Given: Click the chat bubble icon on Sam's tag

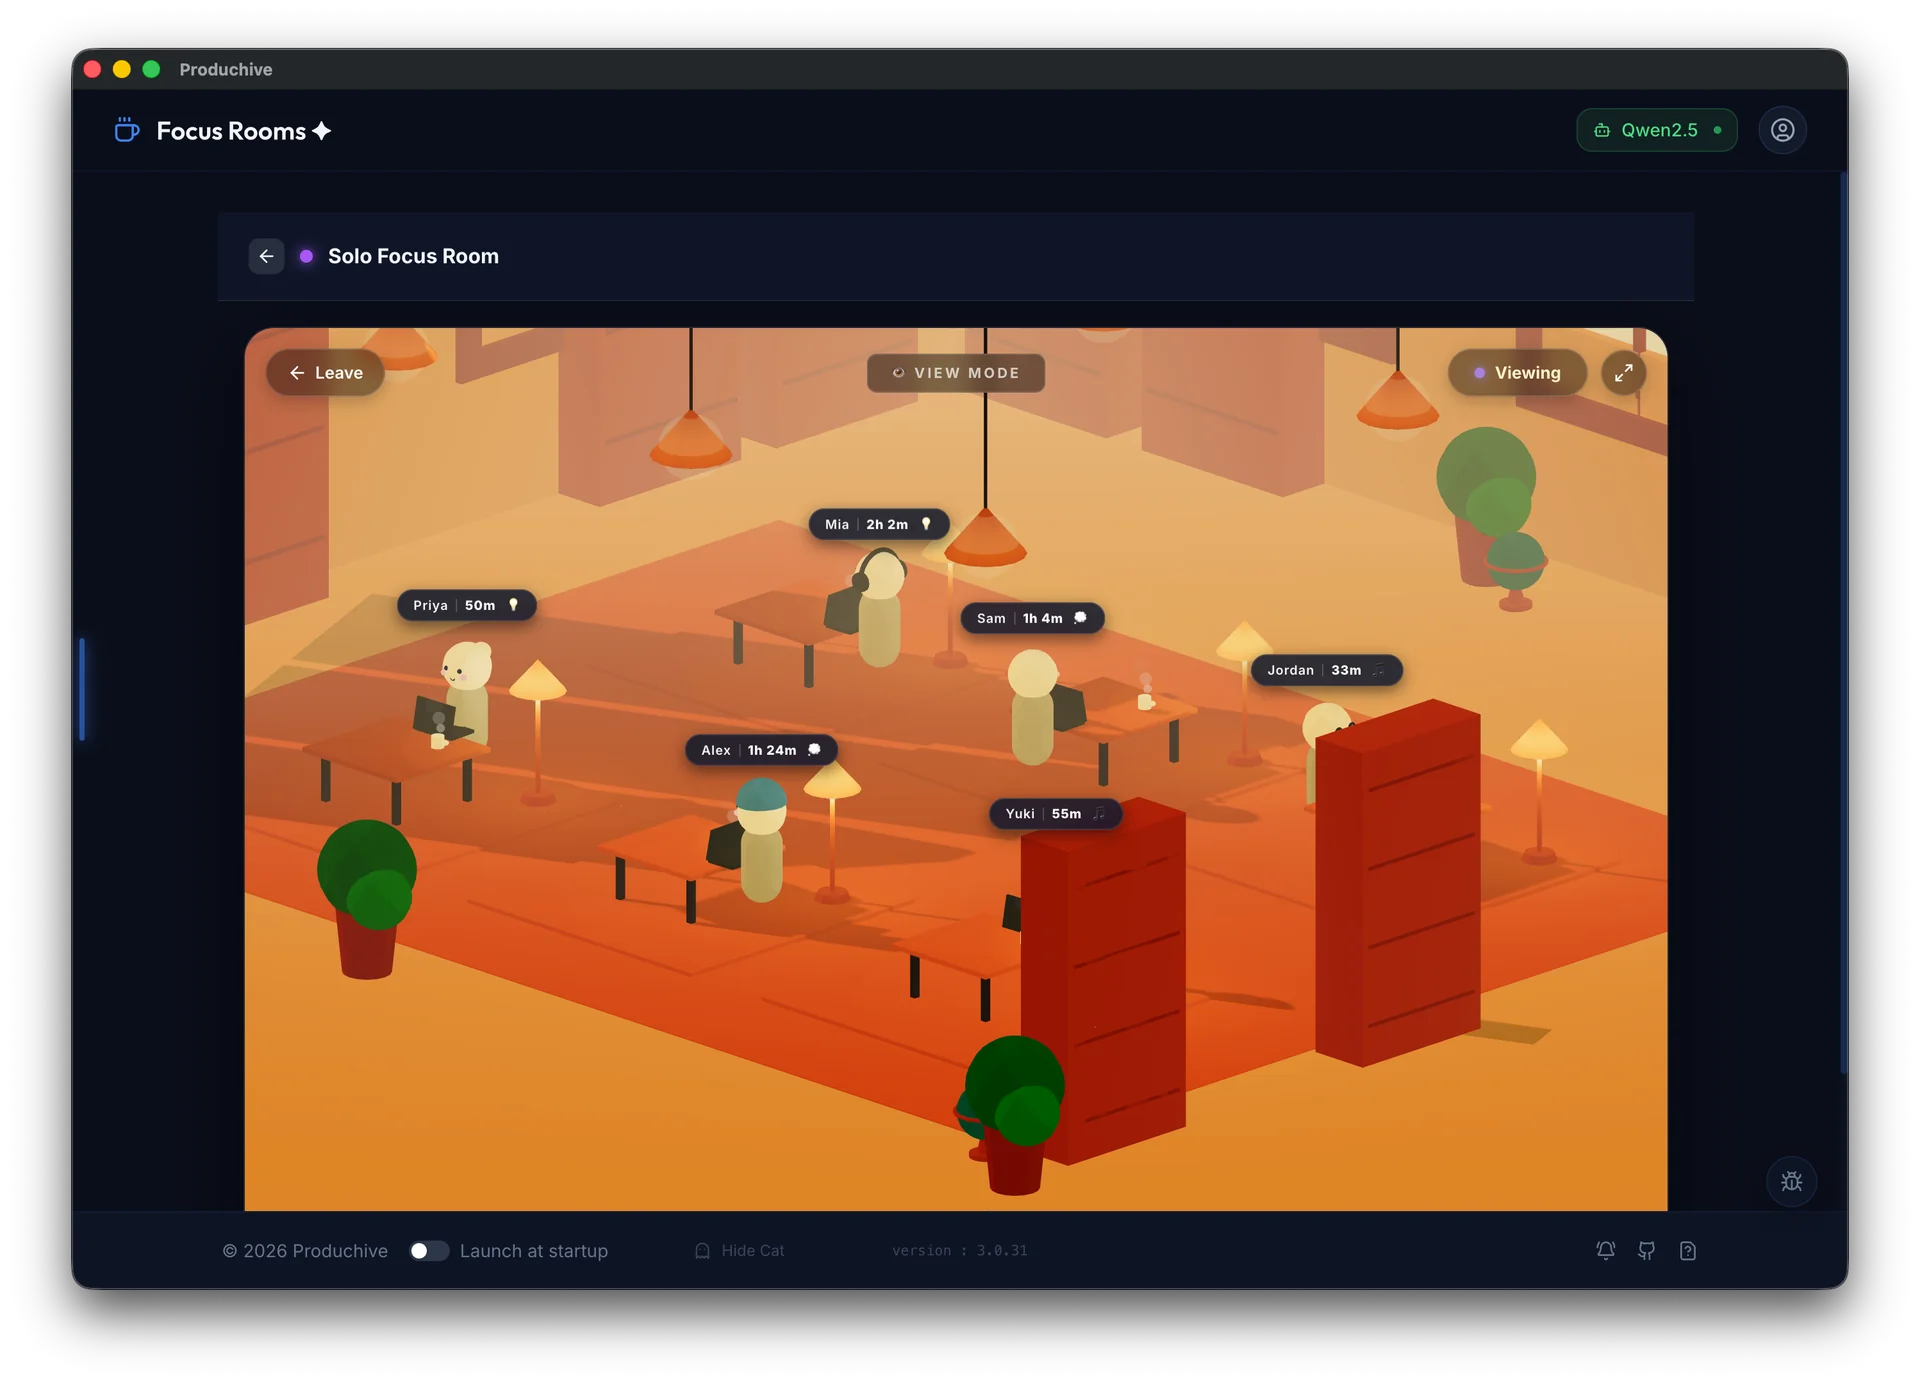Looking at the screenshot, I should pyautogui.click(x=1080, y=618).
